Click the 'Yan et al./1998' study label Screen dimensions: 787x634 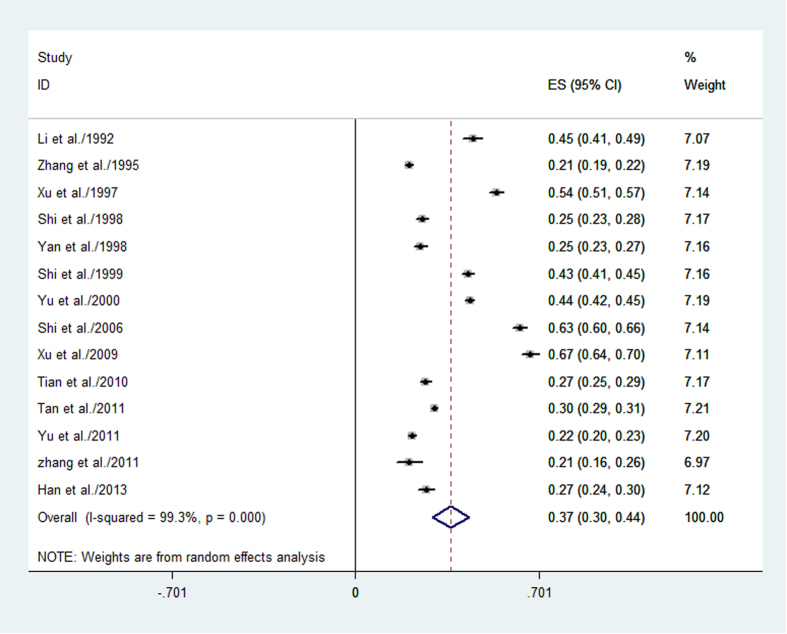pyautogui.click(x=82, y=247)
